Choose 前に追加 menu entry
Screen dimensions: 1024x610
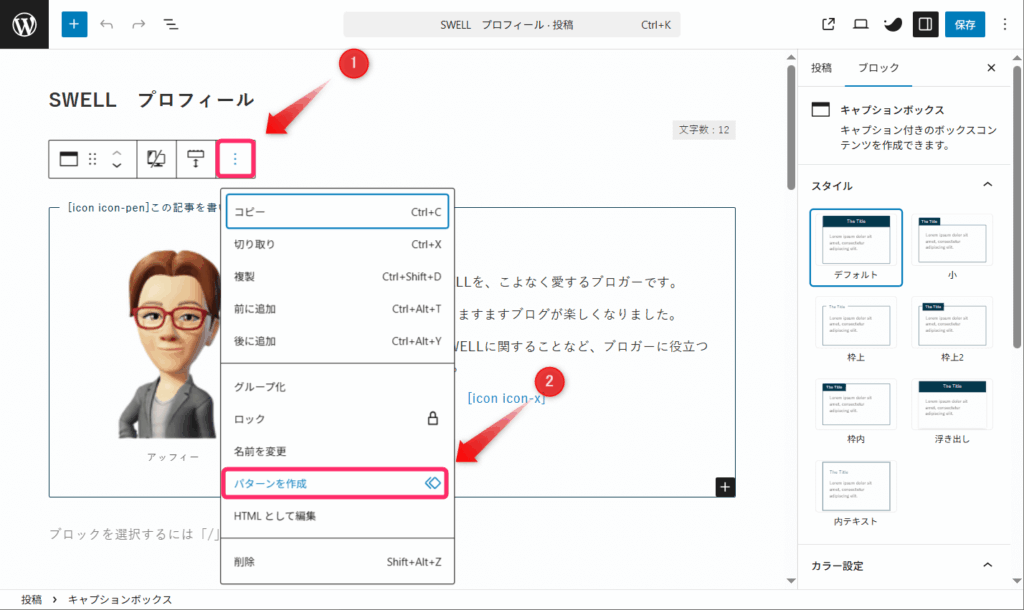click(x=338, y=309)
